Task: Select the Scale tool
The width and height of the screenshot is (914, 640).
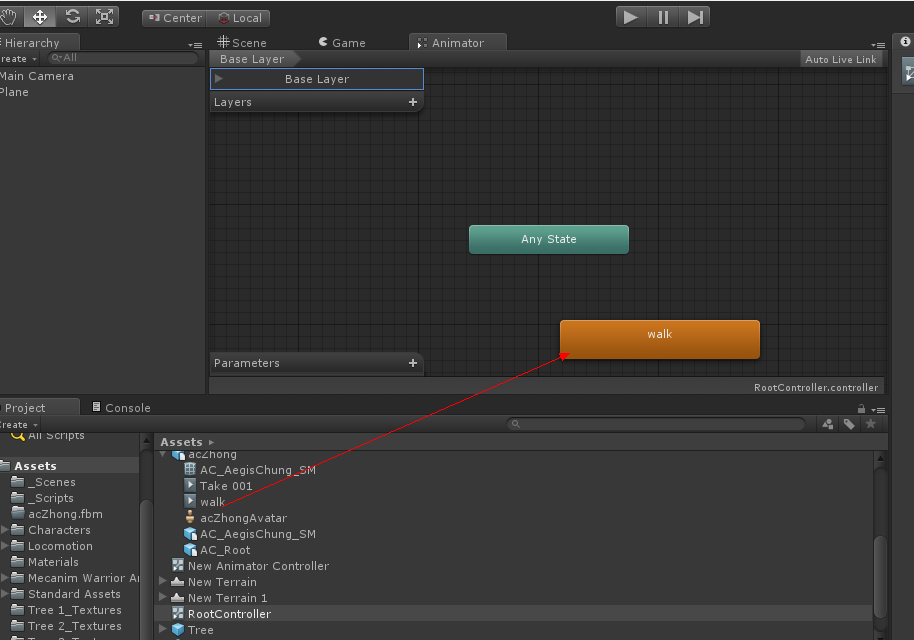Action: click(104, 17)
